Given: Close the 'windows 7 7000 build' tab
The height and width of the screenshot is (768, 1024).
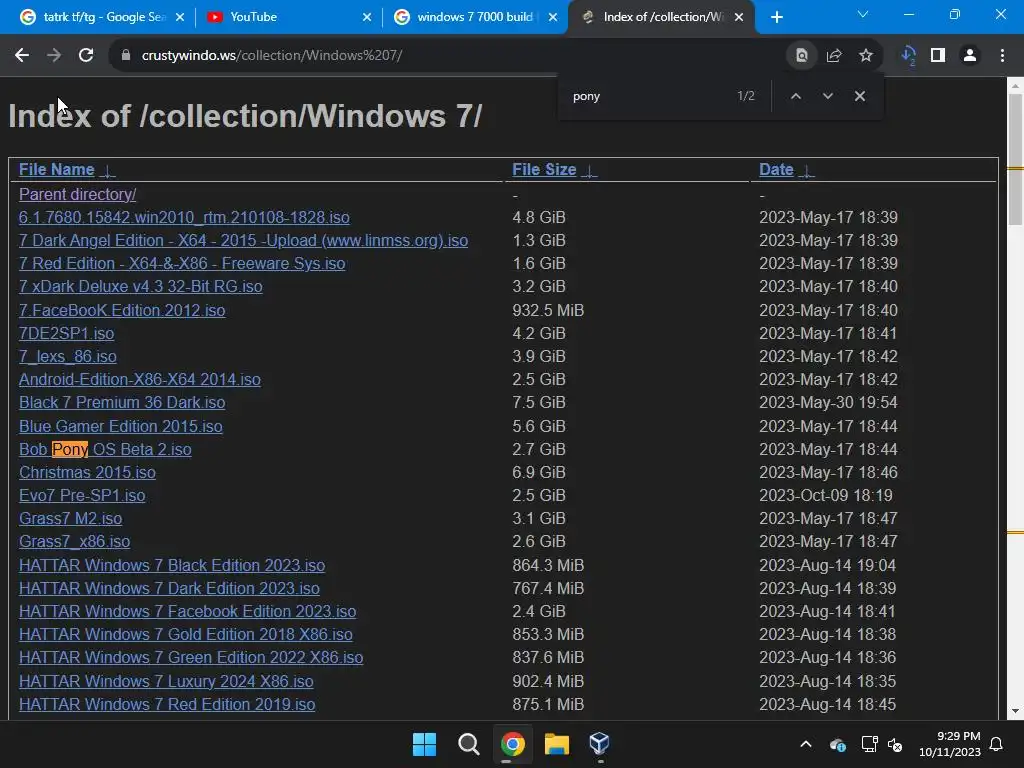Looking at the screenshot, I should coord(553,17).
